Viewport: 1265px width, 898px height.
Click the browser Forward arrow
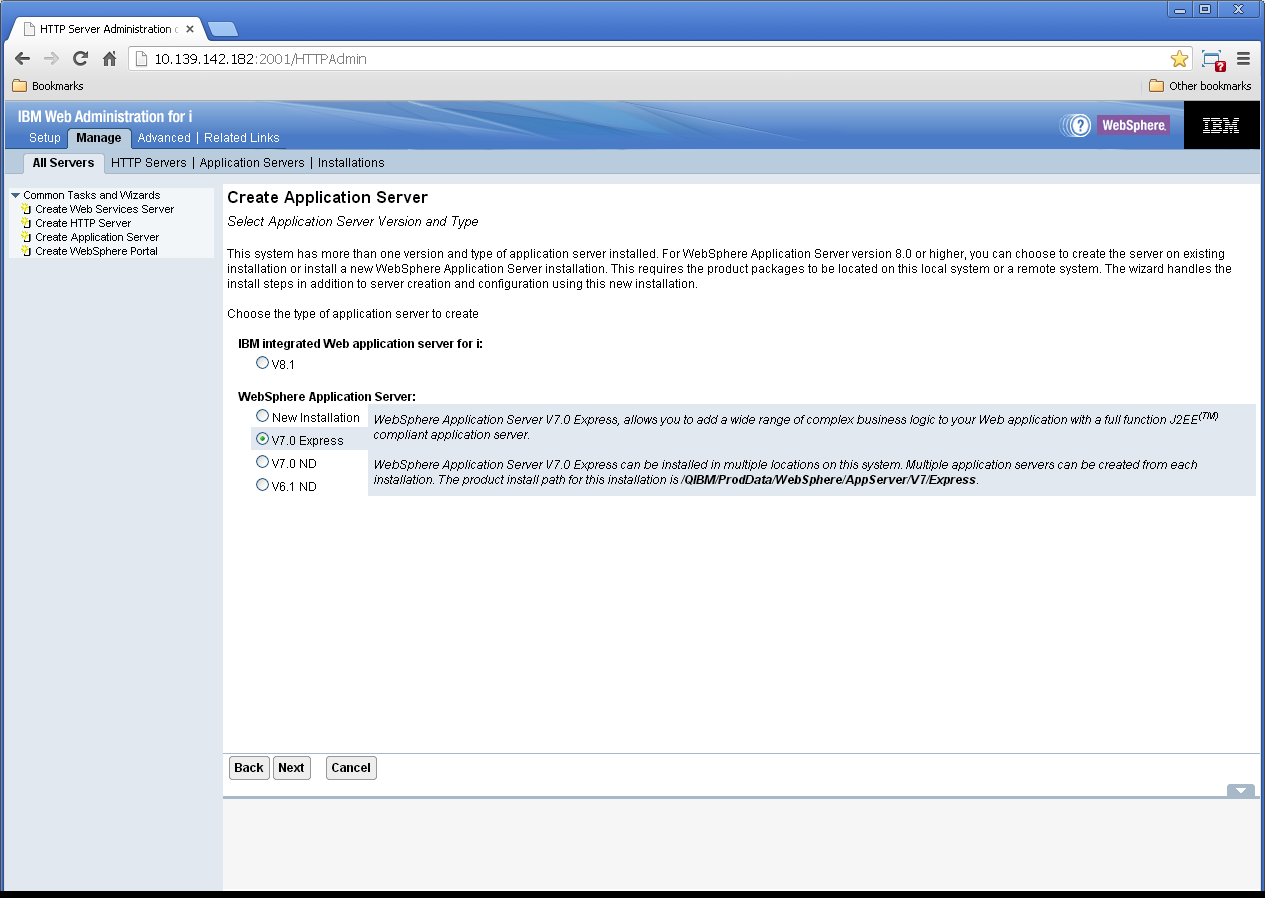pos(51,59)
